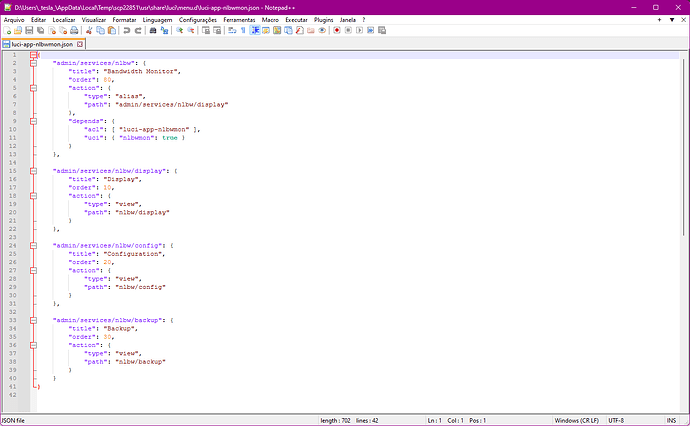Collapse the fold at line 2 admin/services/nlbw
The image size is (690, 426).
point(33,63)
